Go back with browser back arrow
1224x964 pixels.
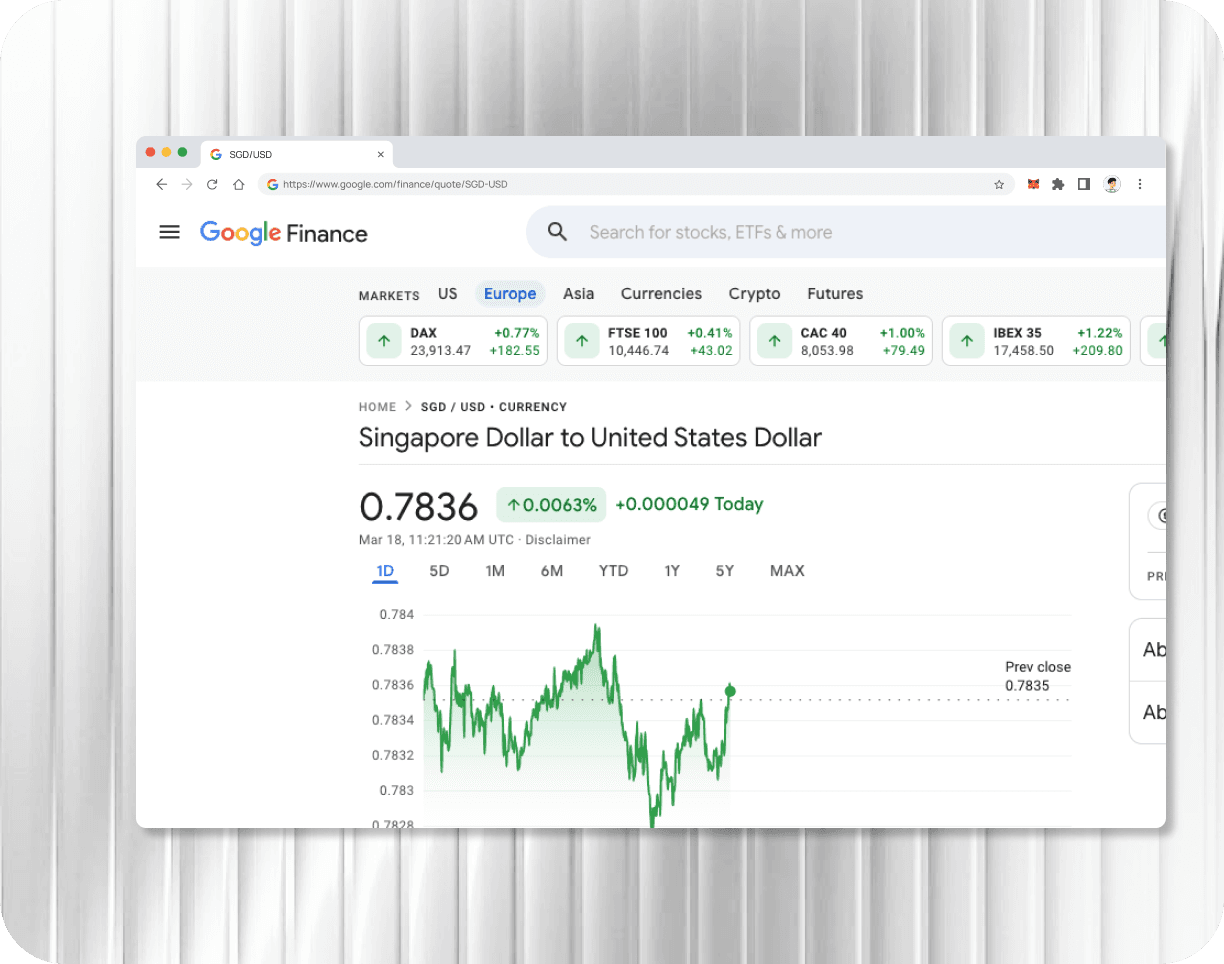pyautogui.click(x=162, y=184)
